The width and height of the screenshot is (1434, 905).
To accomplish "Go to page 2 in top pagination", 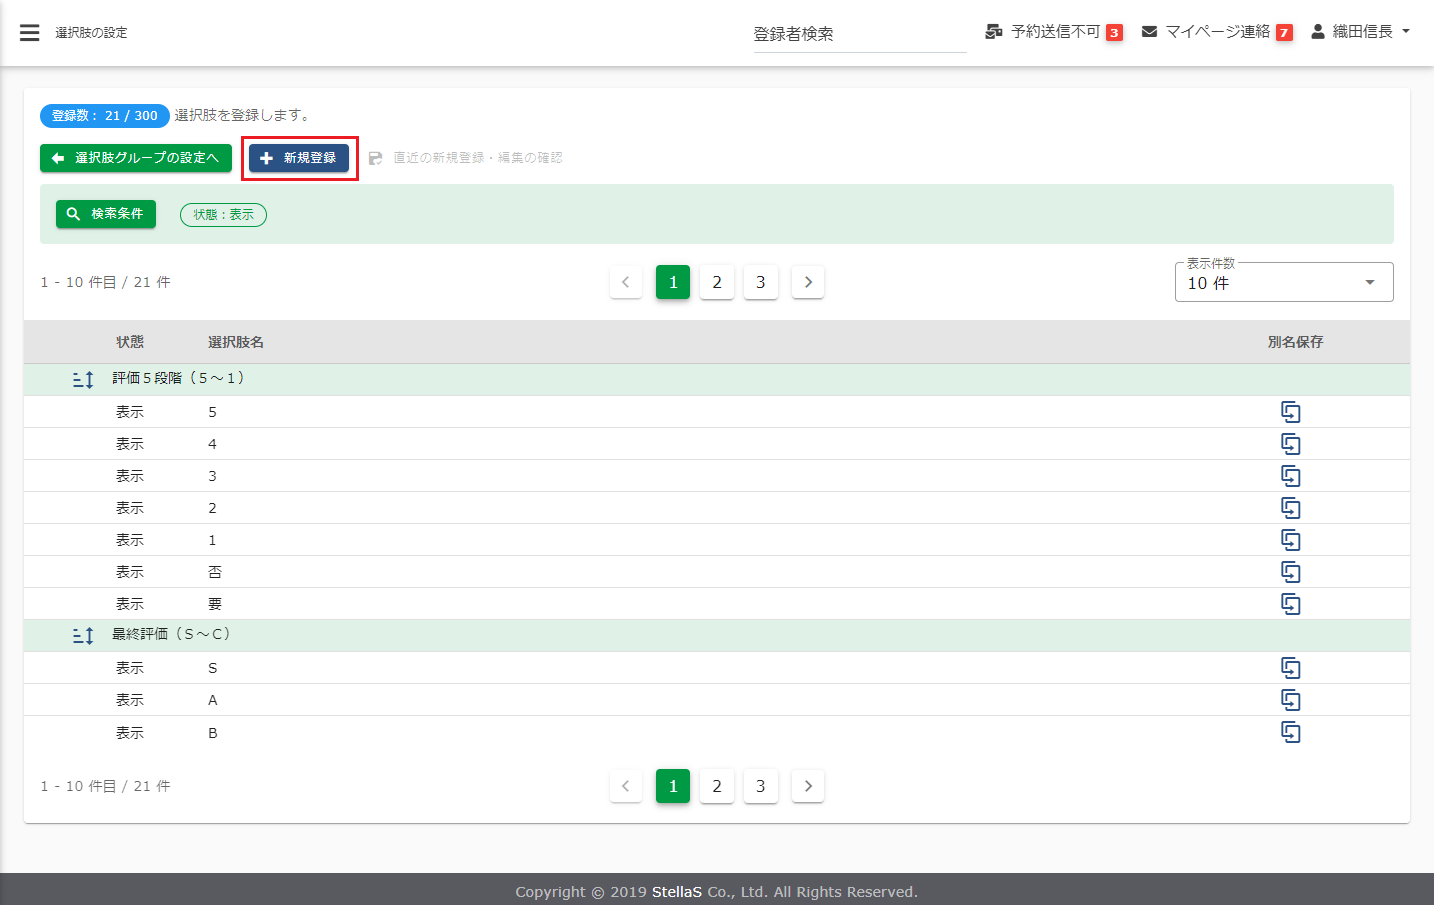I will tap(717, 282).
